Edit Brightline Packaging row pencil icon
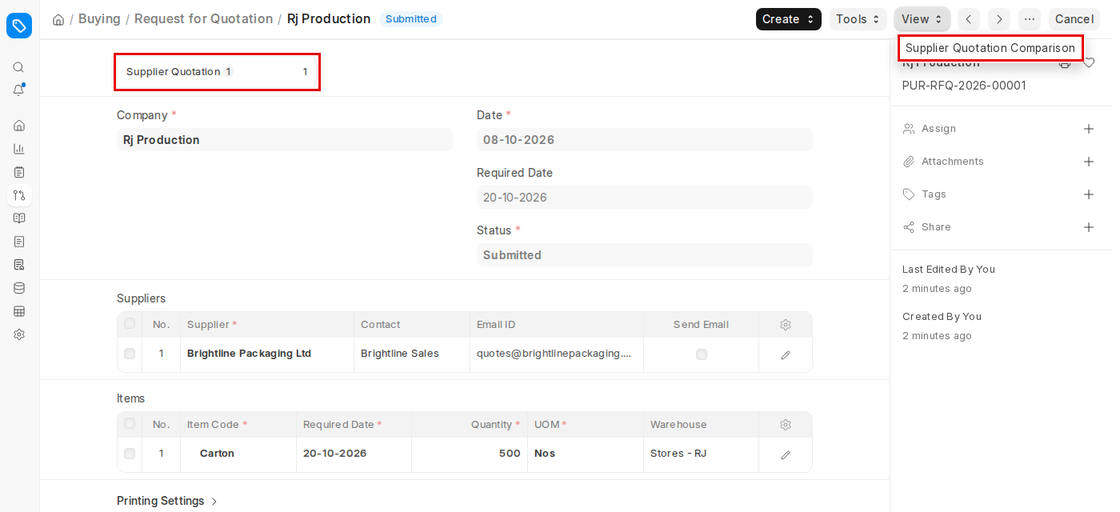1120x512 pixels. (786, 354)
